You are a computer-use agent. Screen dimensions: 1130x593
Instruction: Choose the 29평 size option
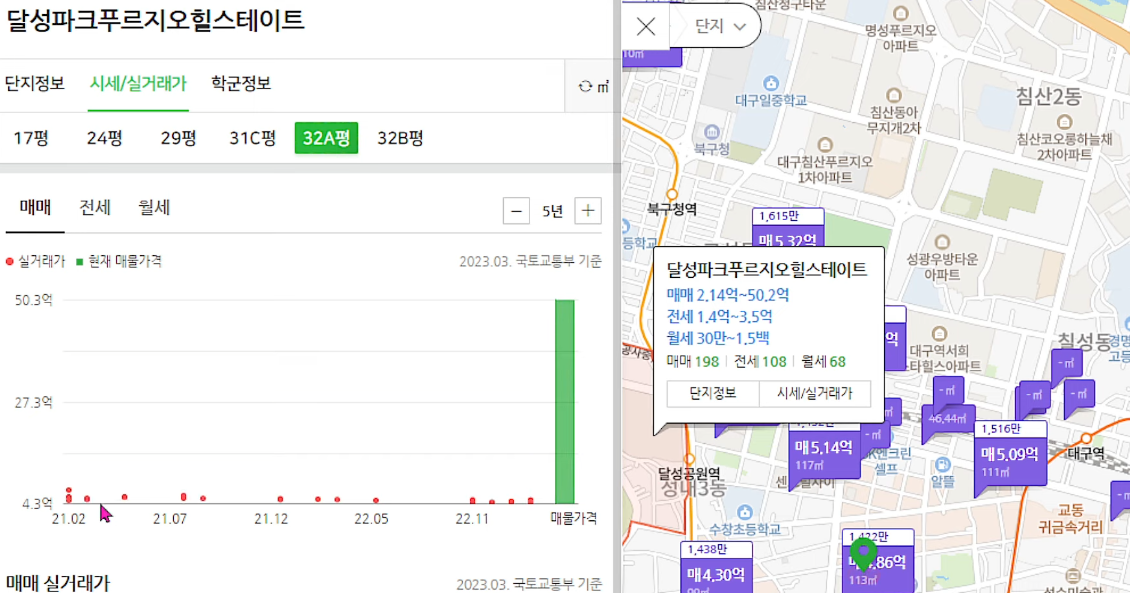(x=179, y=138)
